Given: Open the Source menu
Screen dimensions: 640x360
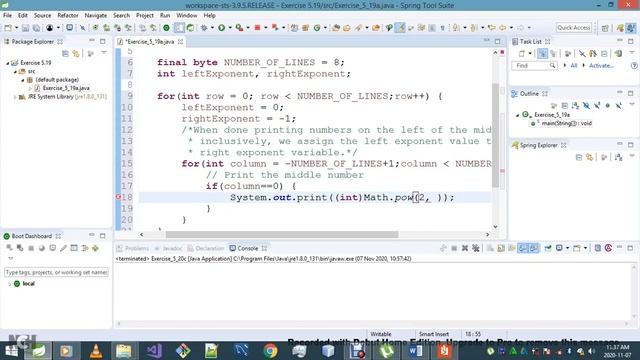Looking at the screenshot, I should (x=42, y=16).
